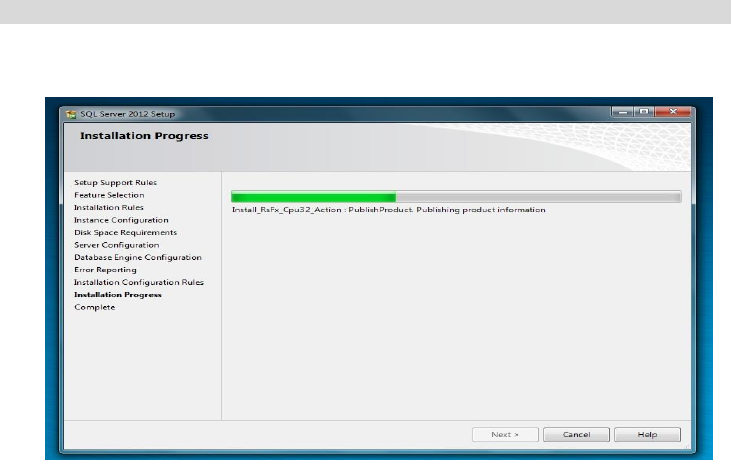Maximize the SQL Server Setup window

(x=644, y=112)
